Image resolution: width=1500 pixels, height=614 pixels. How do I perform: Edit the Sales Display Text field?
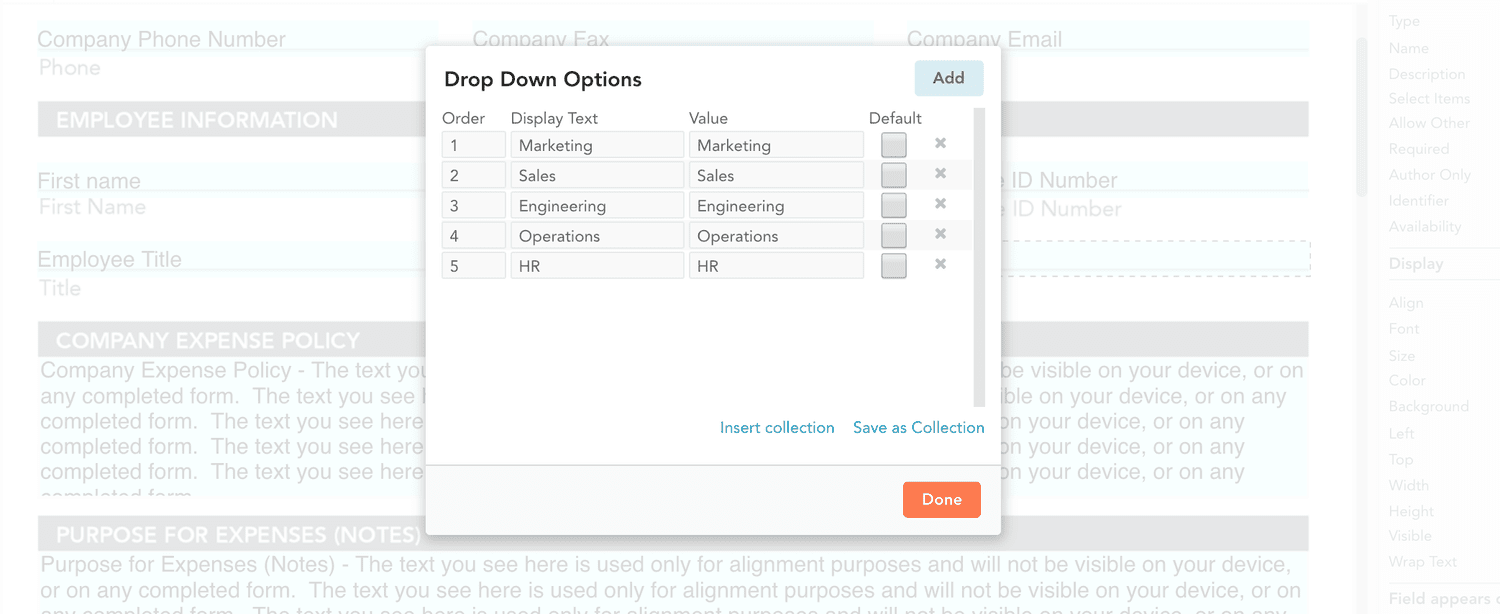tap(597, 174)
